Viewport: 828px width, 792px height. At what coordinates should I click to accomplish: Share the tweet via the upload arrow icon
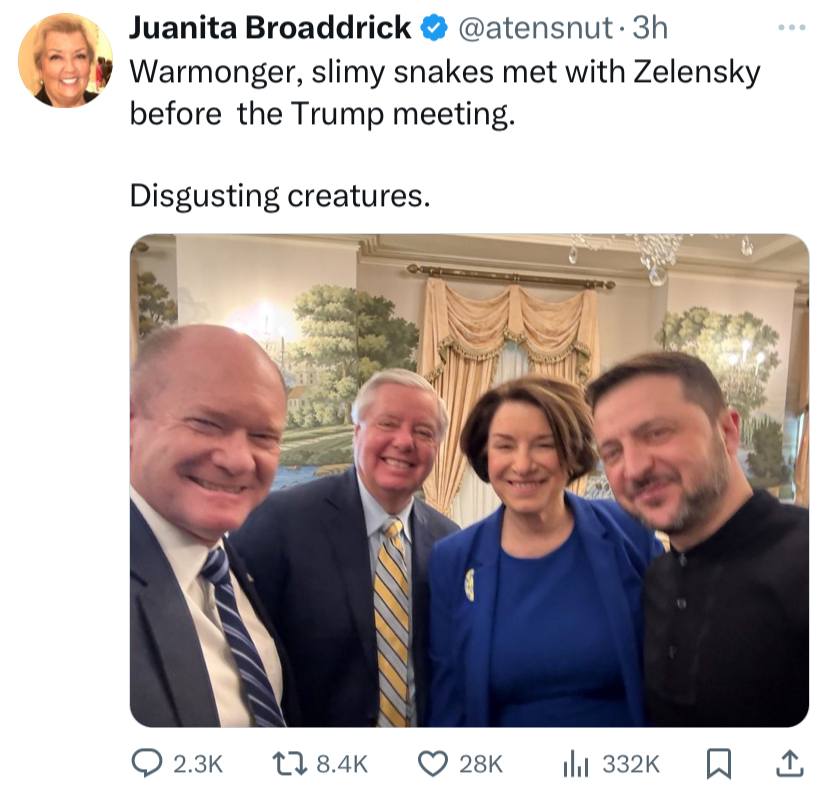[789, 764]
